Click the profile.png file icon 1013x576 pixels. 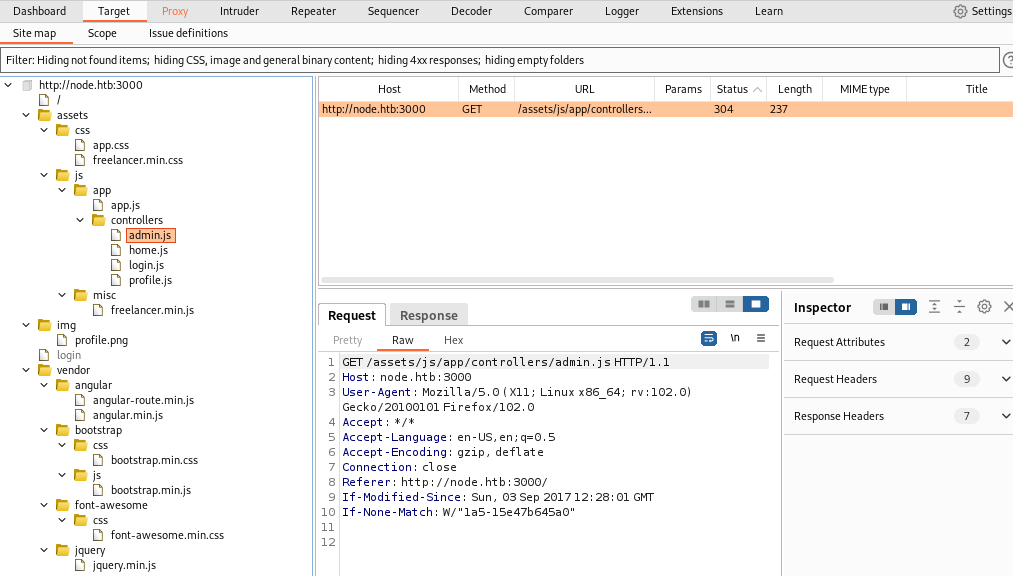(x=62, y=340)
